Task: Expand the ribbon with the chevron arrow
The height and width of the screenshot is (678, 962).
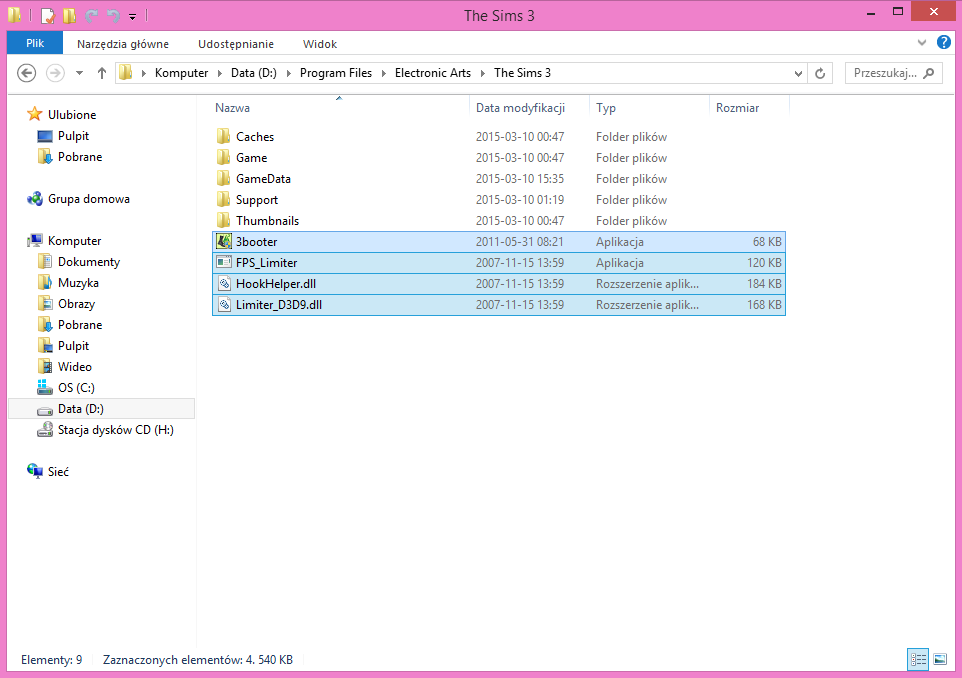Action: point(922,43)
